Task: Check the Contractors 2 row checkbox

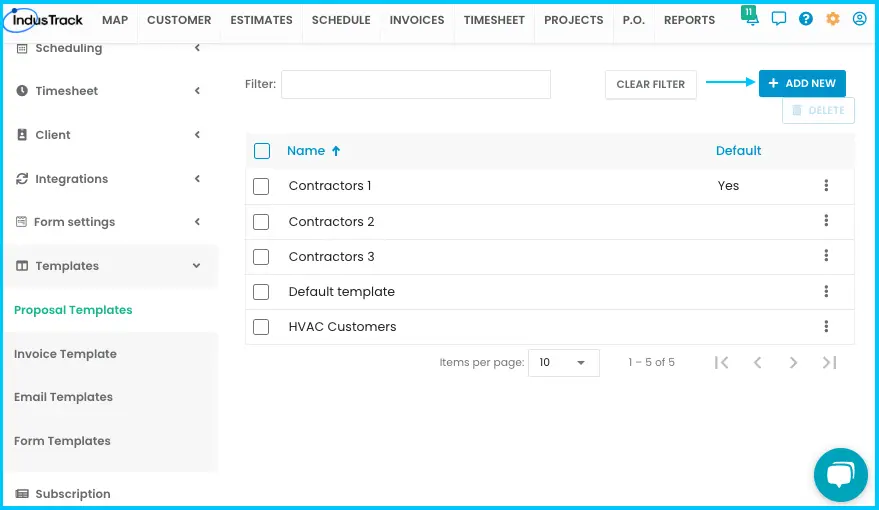Action: pyautogui.click(x=261, y=221)
